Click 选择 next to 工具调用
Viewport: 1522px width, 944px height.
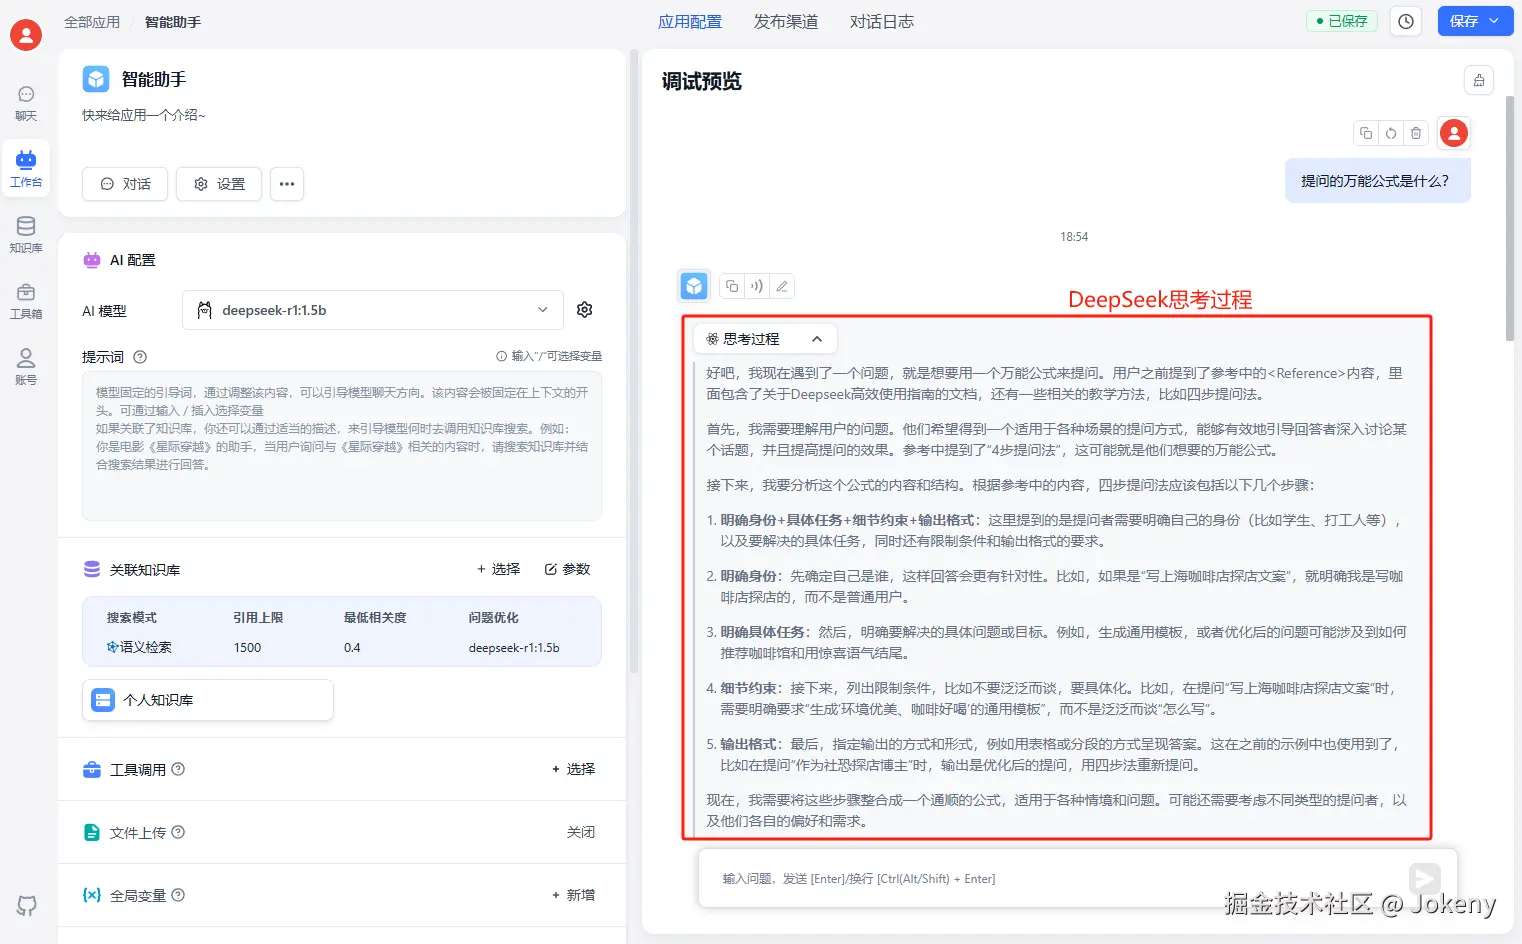click(573, 769)
